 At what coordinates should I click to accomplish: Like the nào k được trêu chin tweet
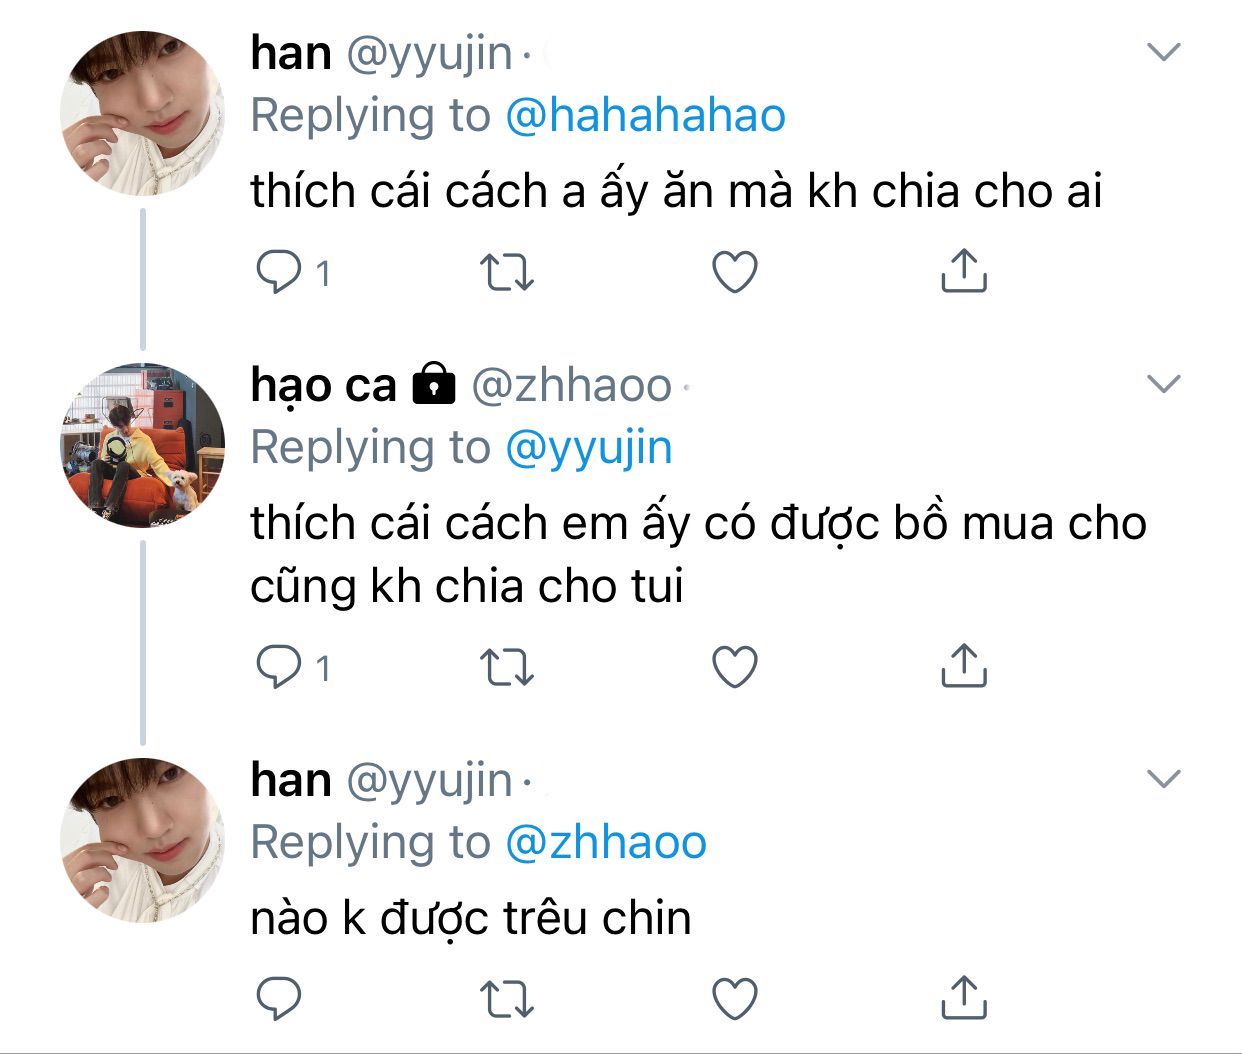pos(735,998)
